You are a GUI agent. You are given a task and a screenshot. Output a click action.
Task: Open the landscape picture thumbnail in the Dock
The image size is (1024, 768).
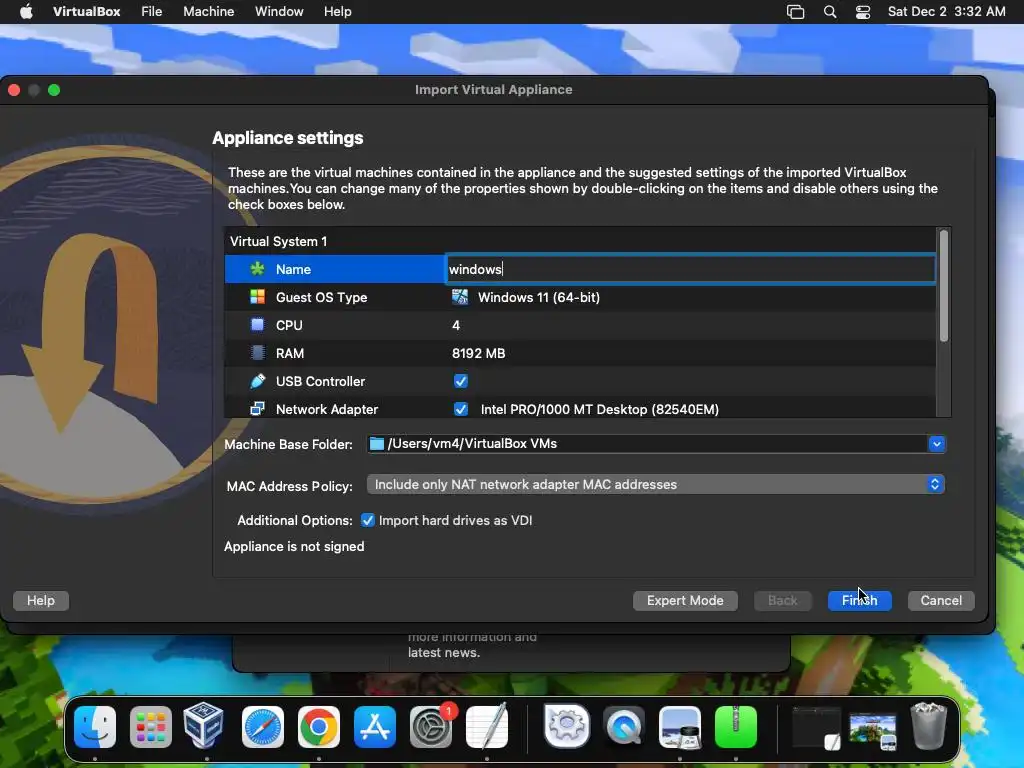872,731
